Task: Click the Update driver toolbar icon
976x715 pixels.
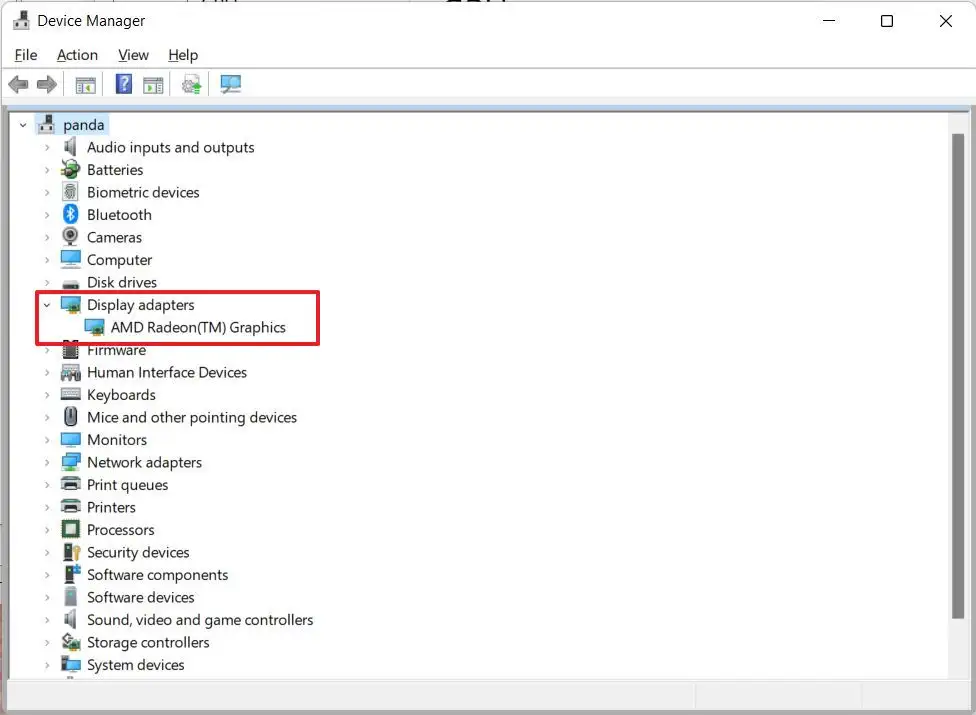Action: 190,84
